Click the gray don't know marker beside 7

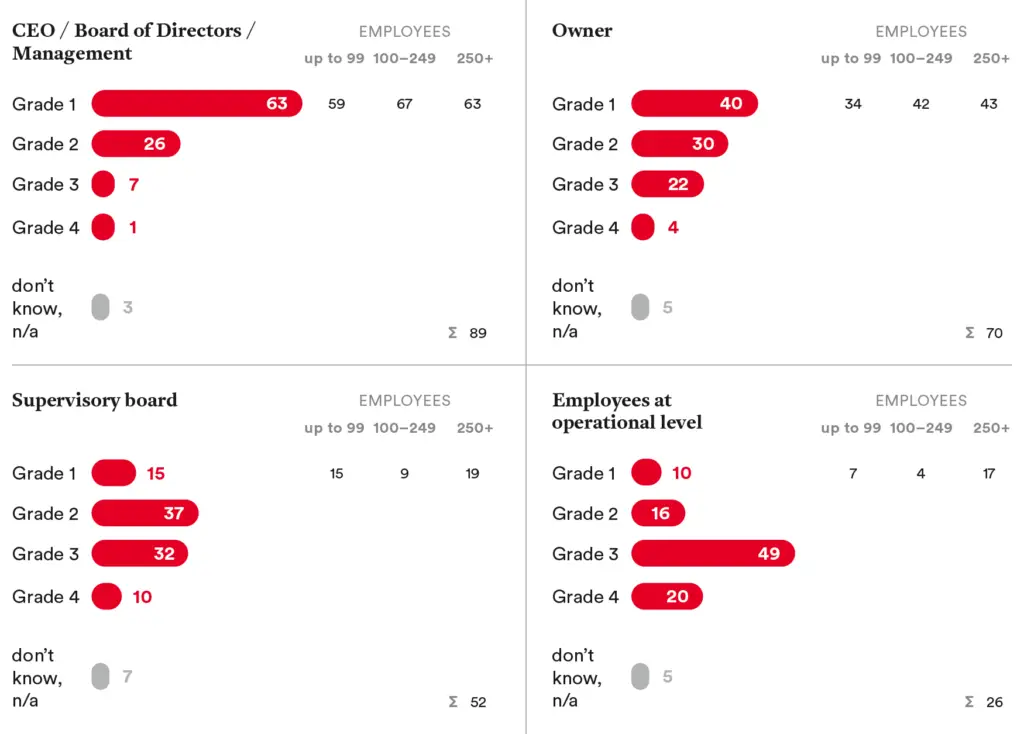click(100, 677)
